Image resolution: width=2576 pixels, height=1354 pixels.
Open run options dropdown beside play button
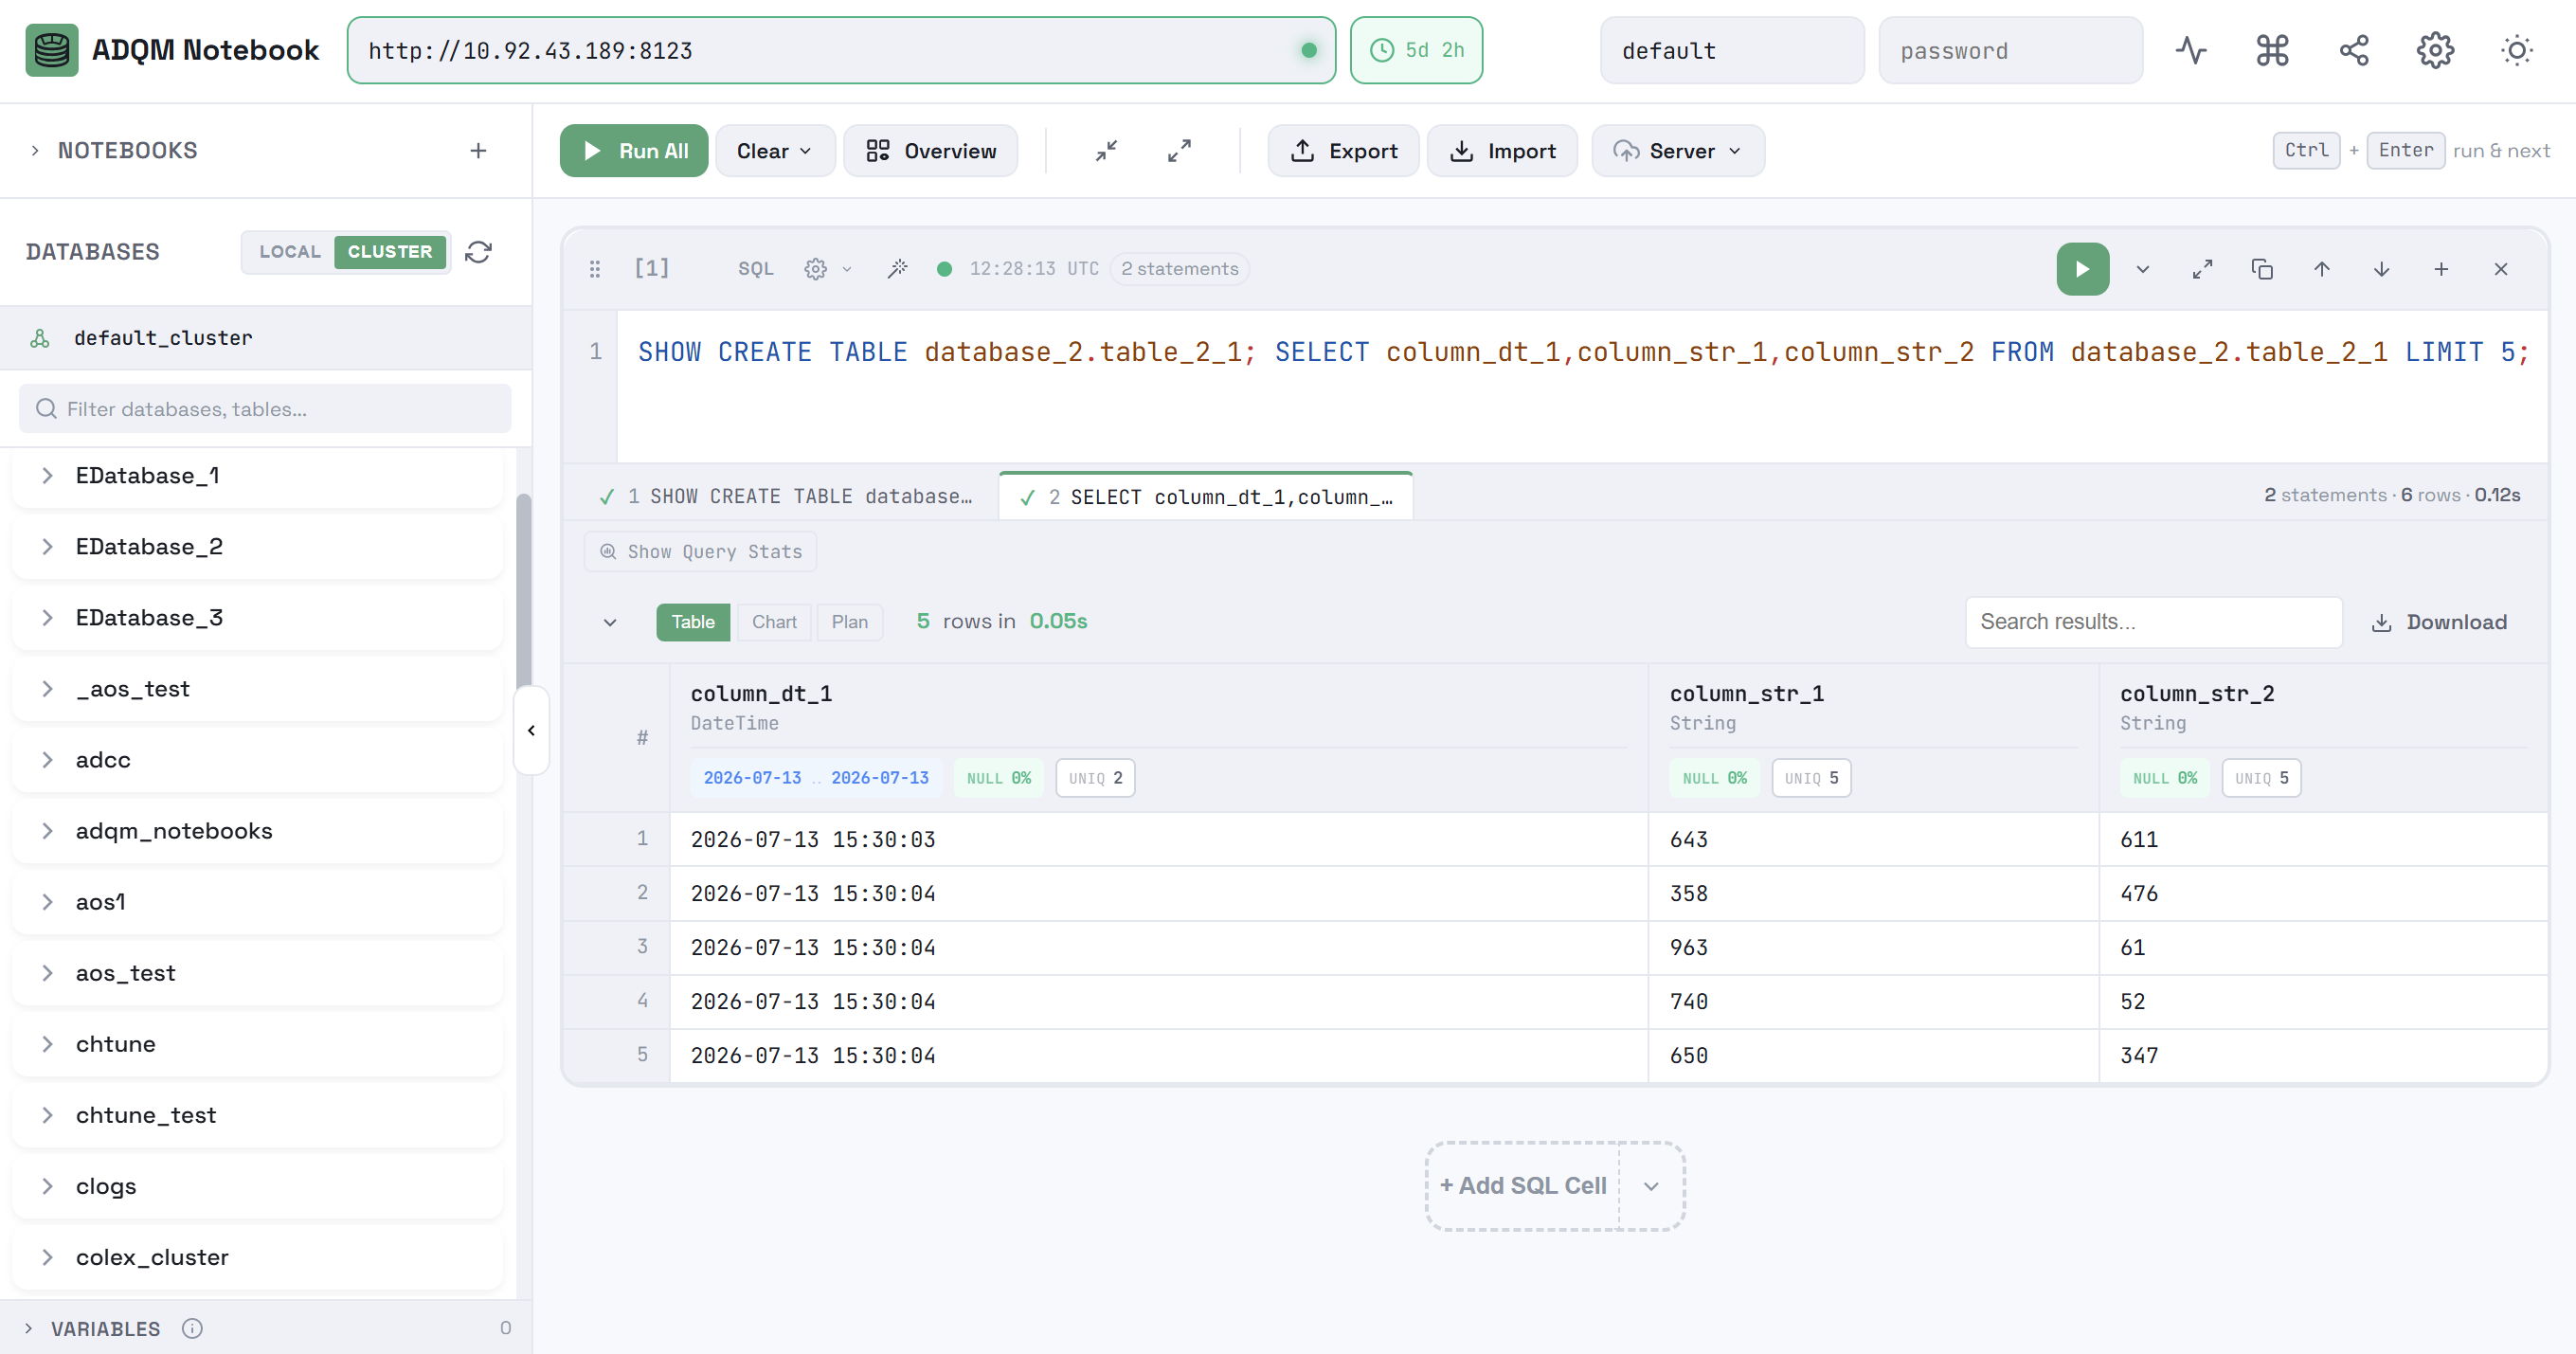pos(2142,269)
